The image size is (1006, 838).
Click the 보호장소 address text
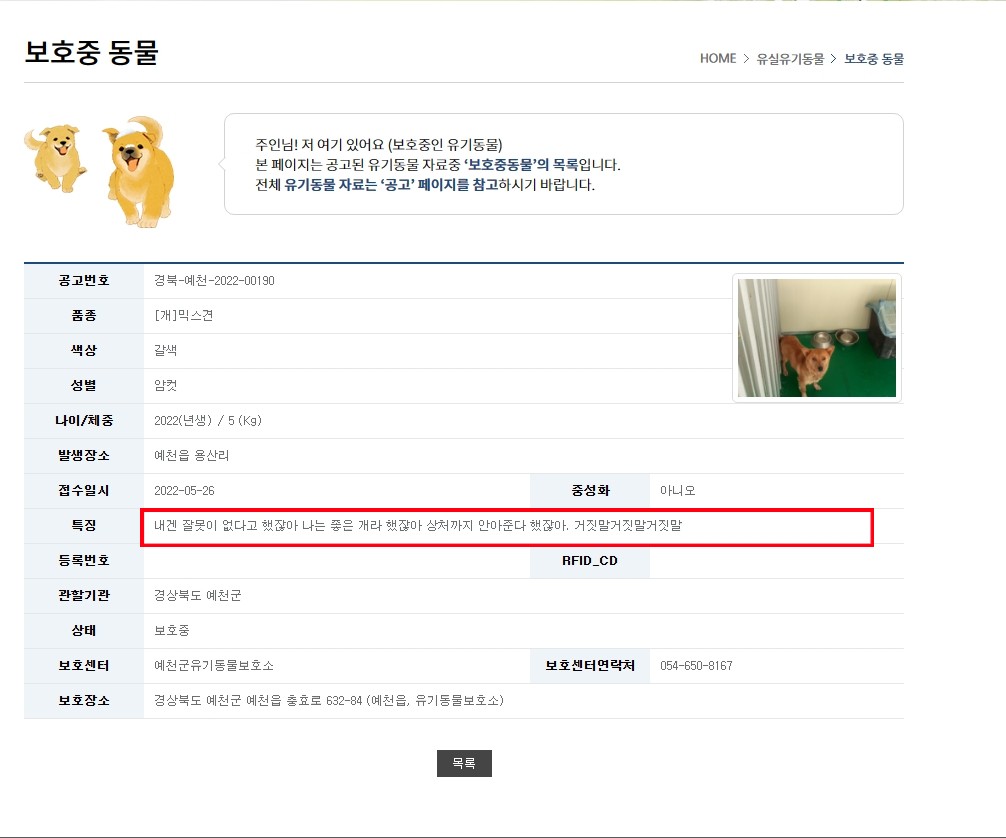point(328,700)
